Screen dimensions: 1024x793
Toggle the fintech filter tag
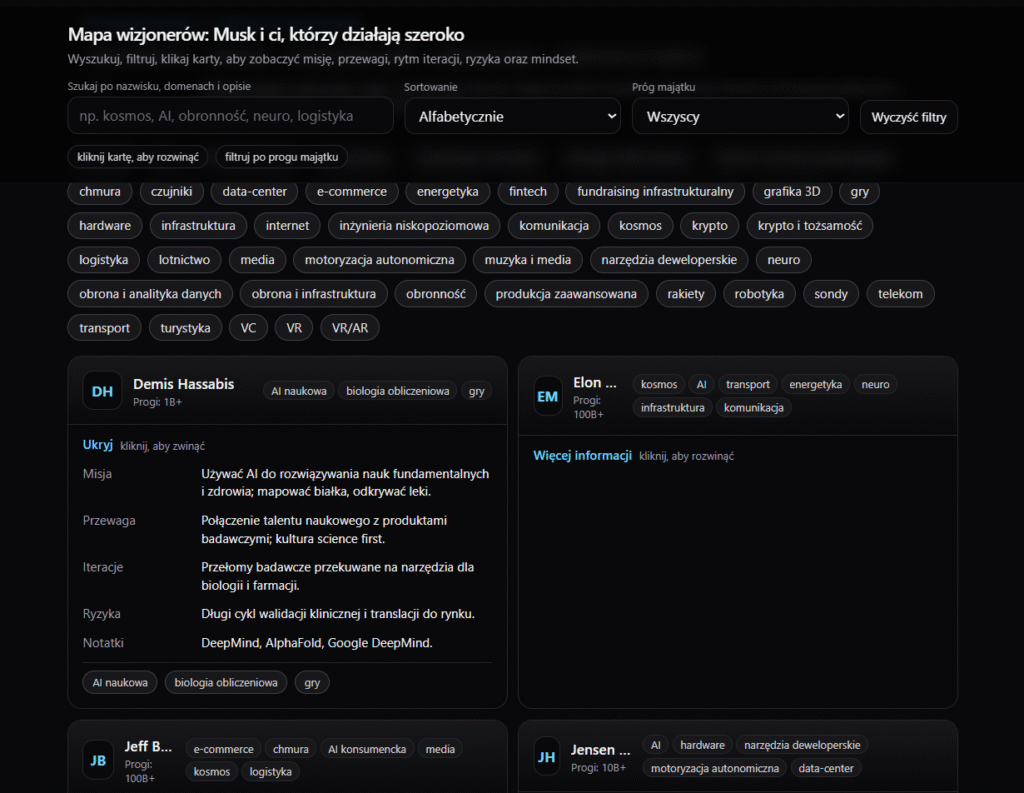coord(528,191)
